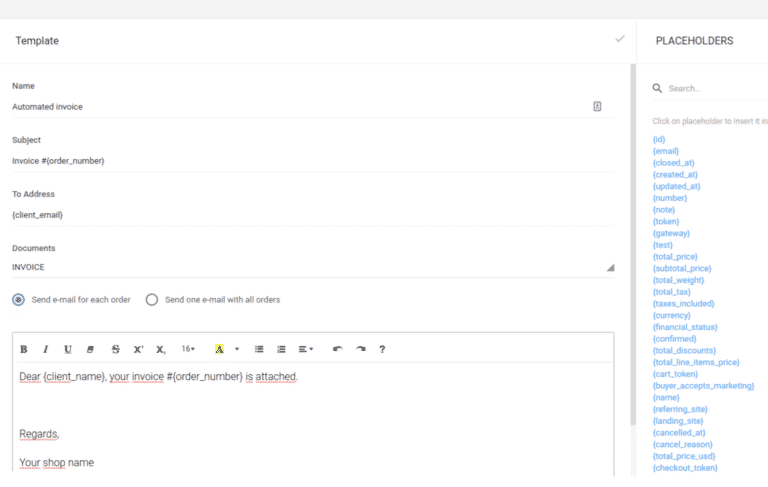Screen dimensions: 768x487
Task: Click the email body text area
Action: pos(313,419)
